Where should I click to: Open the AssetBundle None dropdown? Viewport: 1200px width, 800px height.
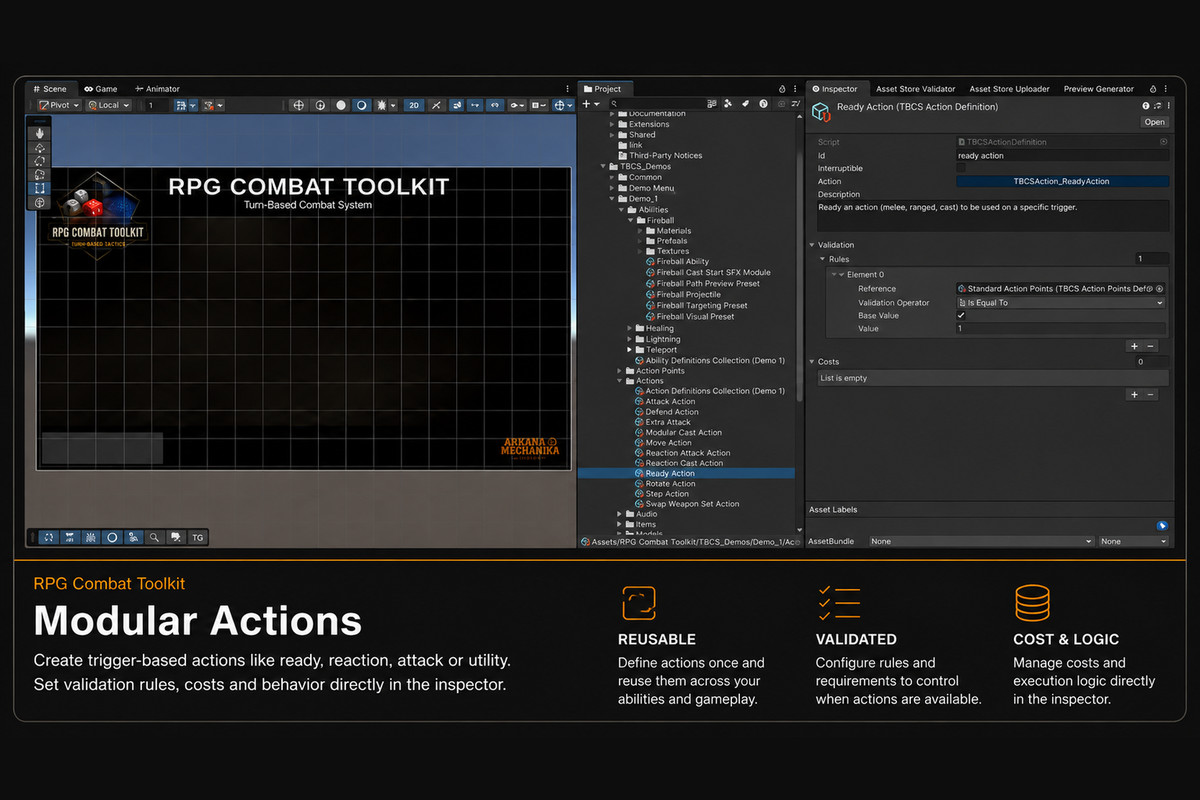pos(981,541)
